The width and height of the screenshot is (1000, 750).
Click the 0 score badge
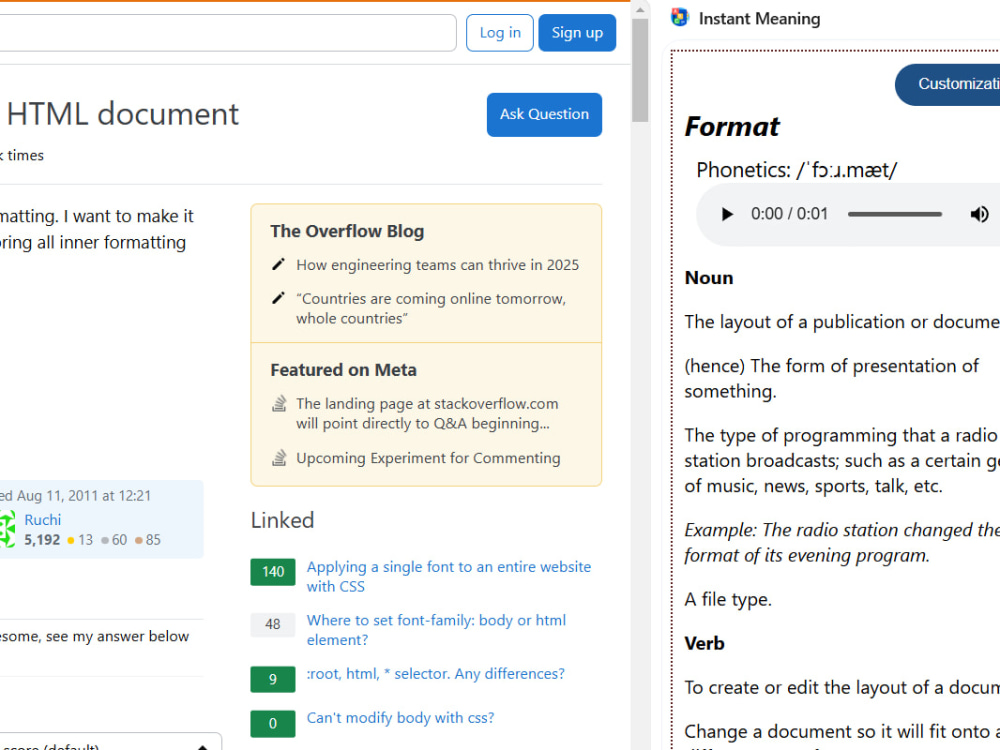273,723
